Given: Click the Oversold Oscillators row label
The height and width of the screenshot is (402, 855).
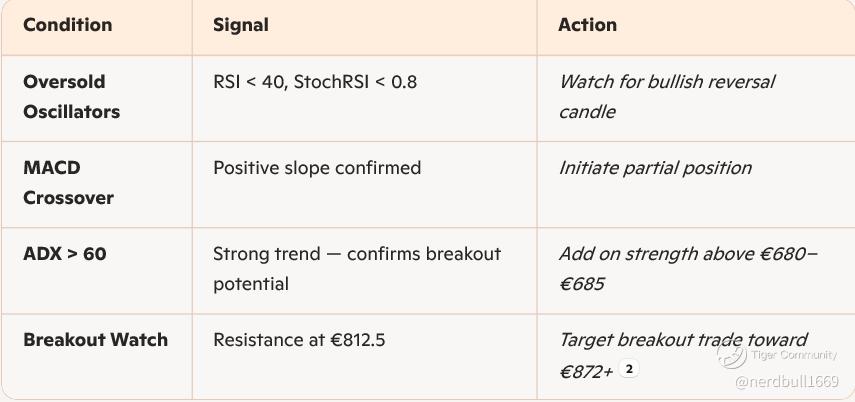Looking at the screenshot, I should click(x=71, y=97).
